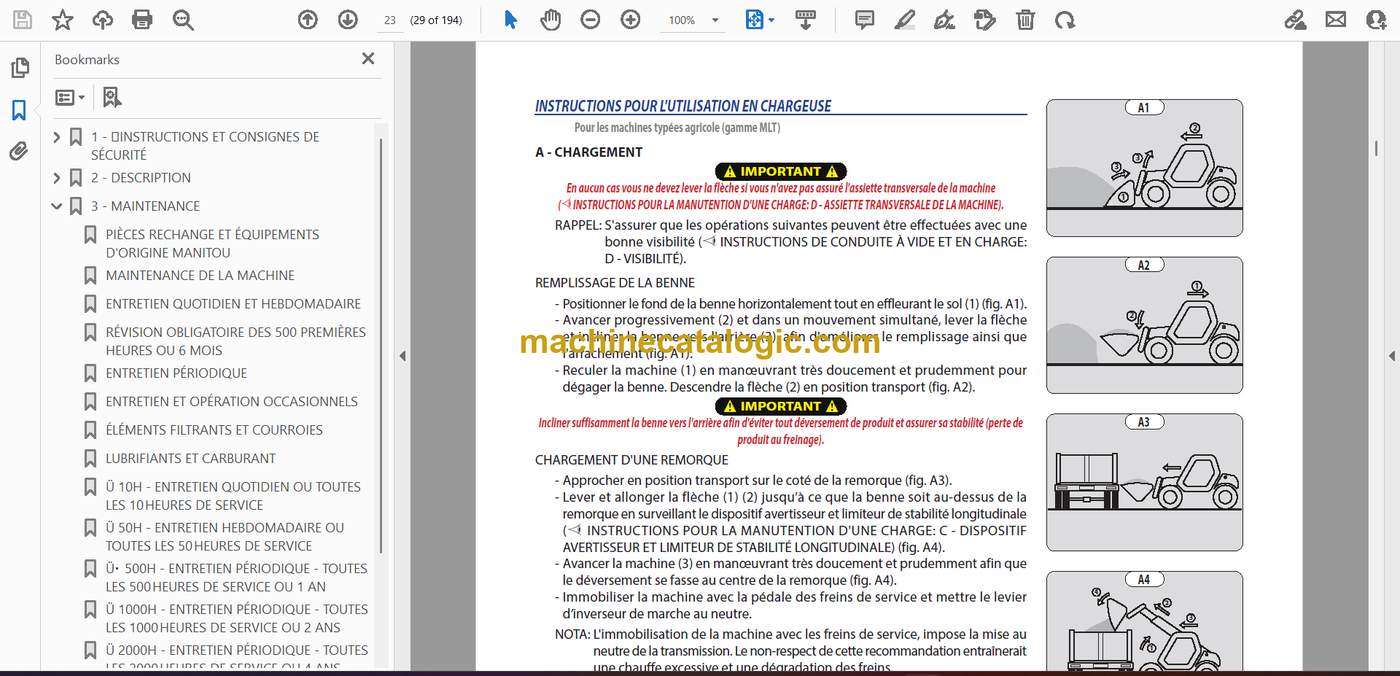Image resolution: width=1400 pixels, height=676 pixels.
Task: Go to next page arrow
Action: pyautogui.click(x=347, y=19)
